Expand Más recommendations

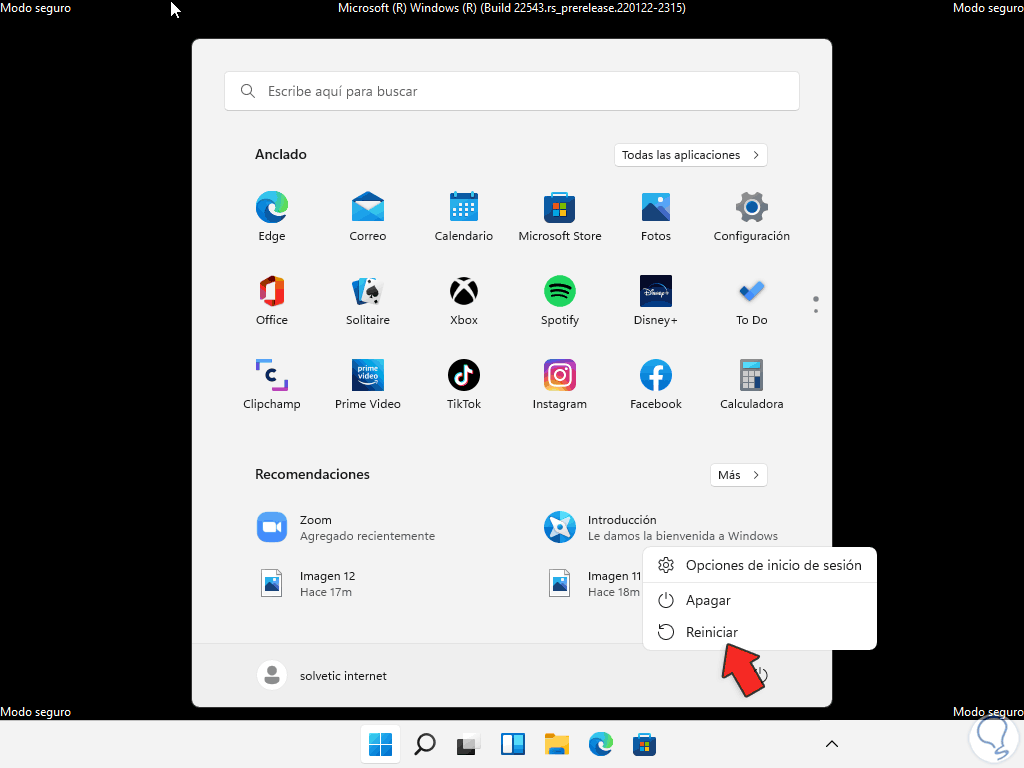point(739,475)
